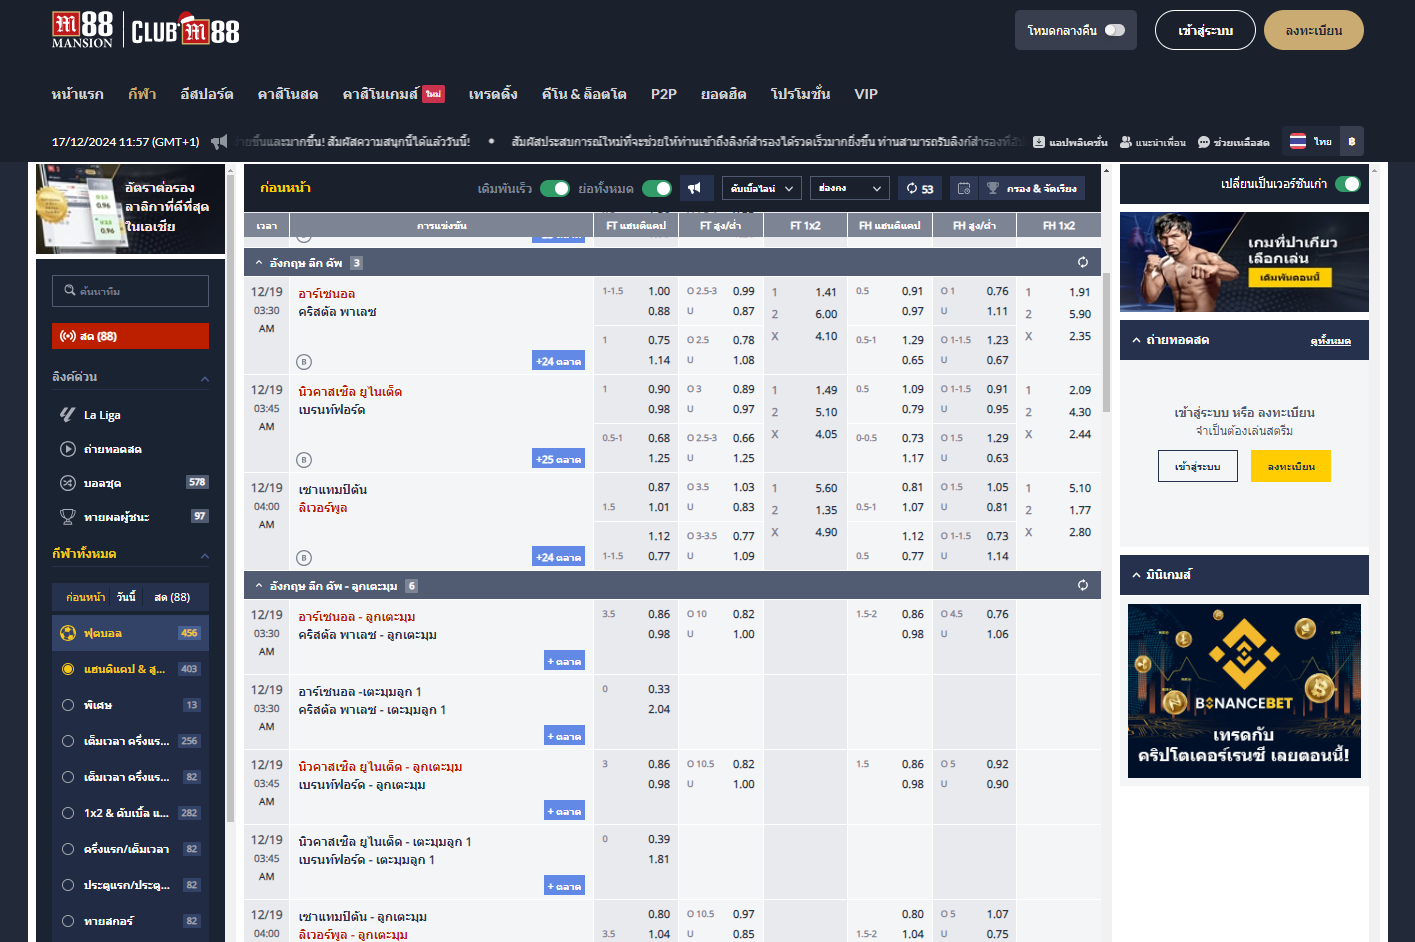Viewport: 1415px width, 942px height.
Task: Click the trophy filter and sort button
Action: [x=1032, y=188]
